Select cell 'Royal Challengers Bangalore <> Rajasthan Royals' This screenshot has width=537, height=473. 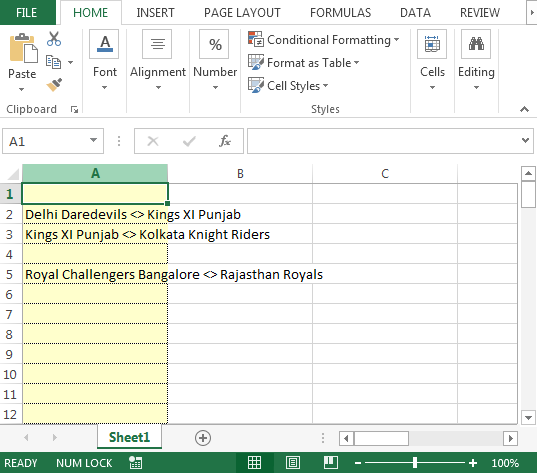pyautogui.click(x=95, y=274)
